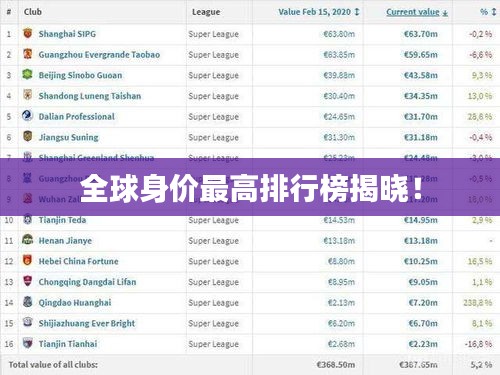Click the Beijing Sinobo Guoan crest
The height and width of the screenshot is (375, 500).
pos(28,75)
